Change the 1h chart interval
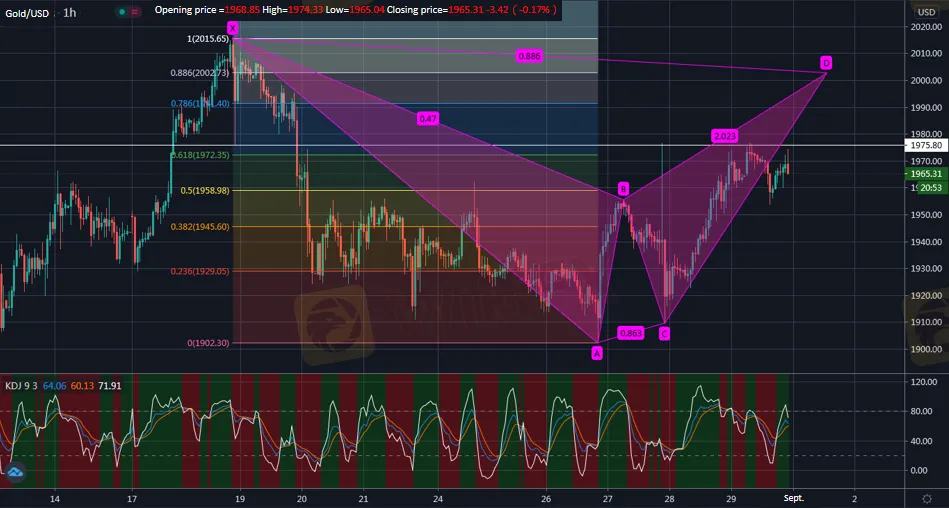This screenshot has width=949, height=508. [70, 13]
